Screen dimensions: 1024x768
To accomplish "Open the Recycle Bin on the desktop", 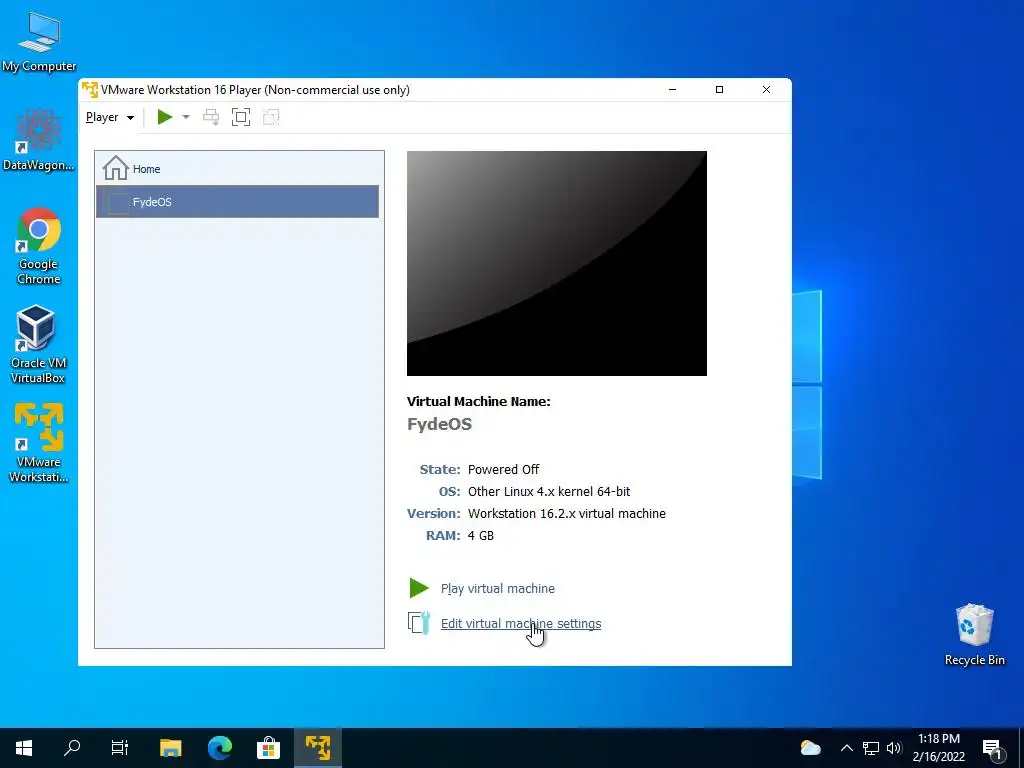I will point(974,635).
